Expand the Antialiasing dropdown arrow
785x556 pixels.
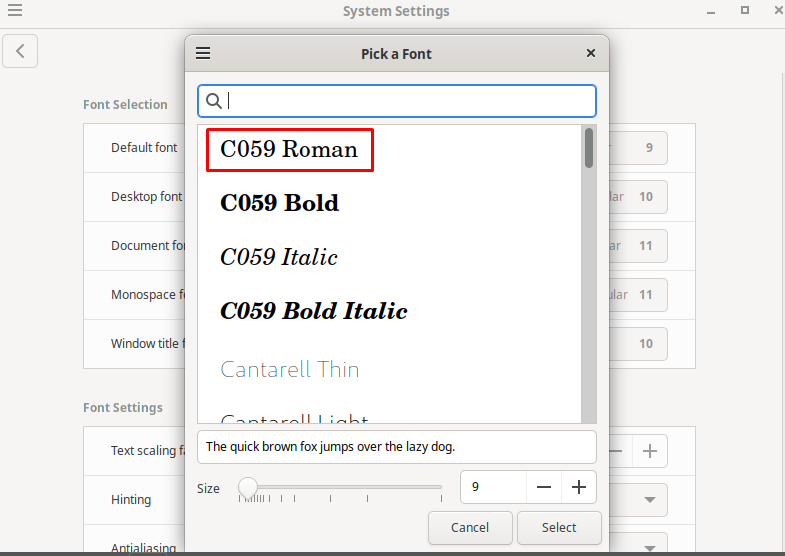click(650, 548)
